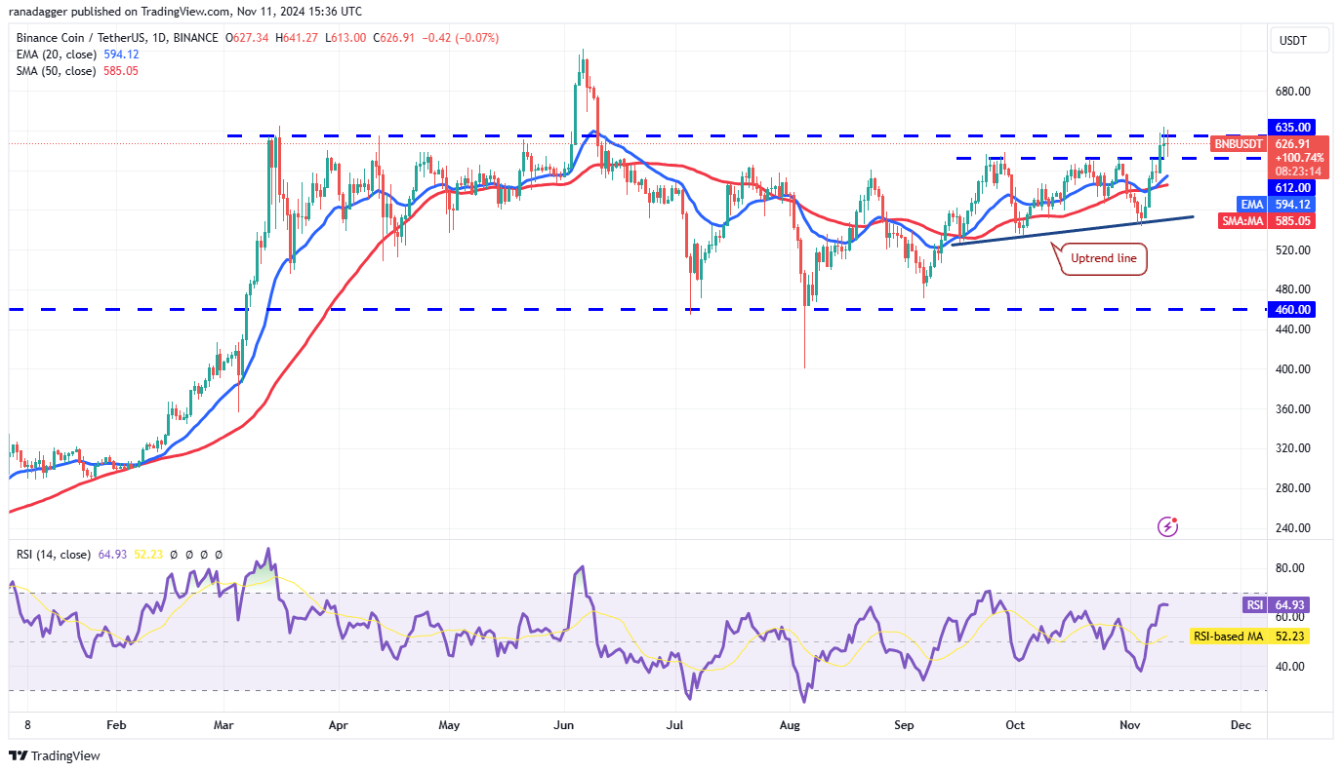Screen dimensions: 1340x768
Task: Click the Dec label on time axis
Action: point(1241,724)
